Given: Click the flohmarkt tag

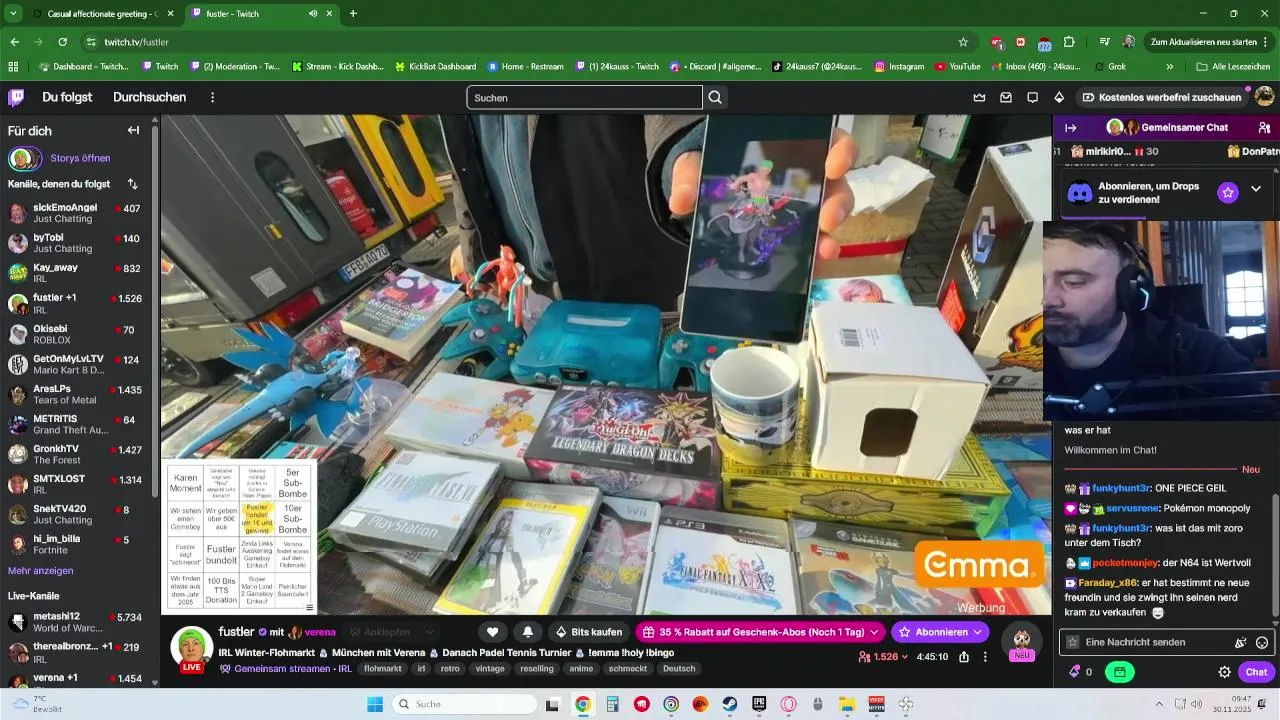Looking at the screenshot, I should click(x=383, y=669).
